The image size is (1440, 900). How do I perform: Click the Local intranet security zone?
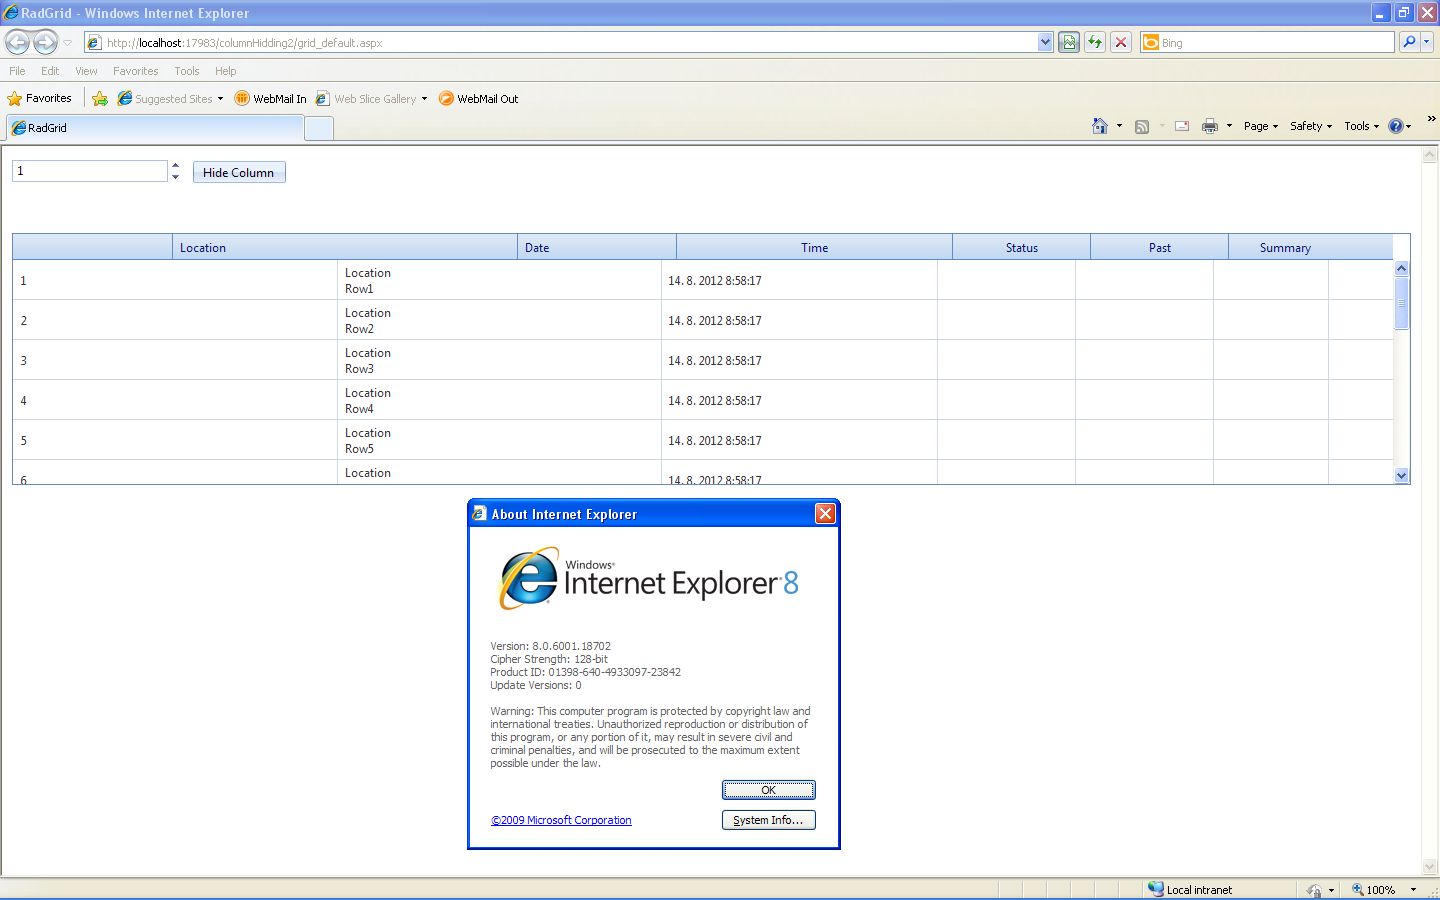click(1190, 889)
